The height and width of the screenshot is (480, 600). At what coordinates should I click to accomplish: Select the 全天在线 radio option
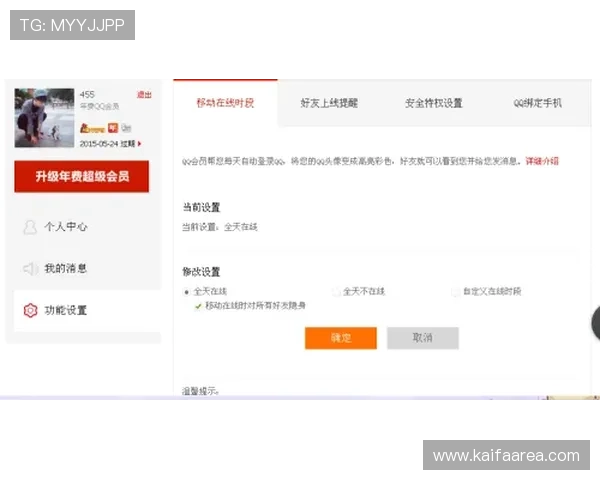186,292
